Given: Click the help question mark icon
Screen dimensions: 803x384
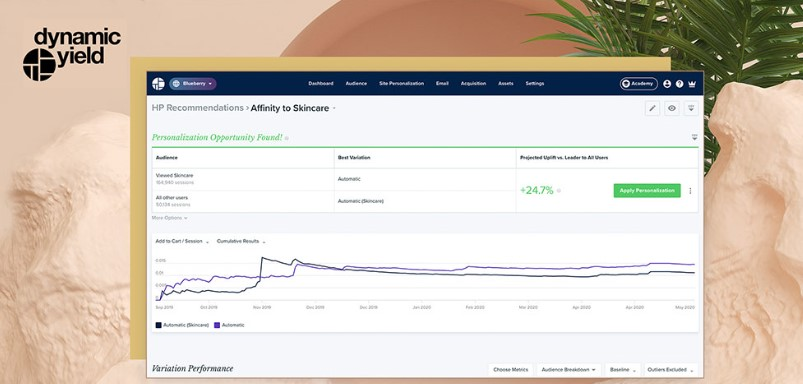Looking at the screenshot, I should click(x=680, y=83).
